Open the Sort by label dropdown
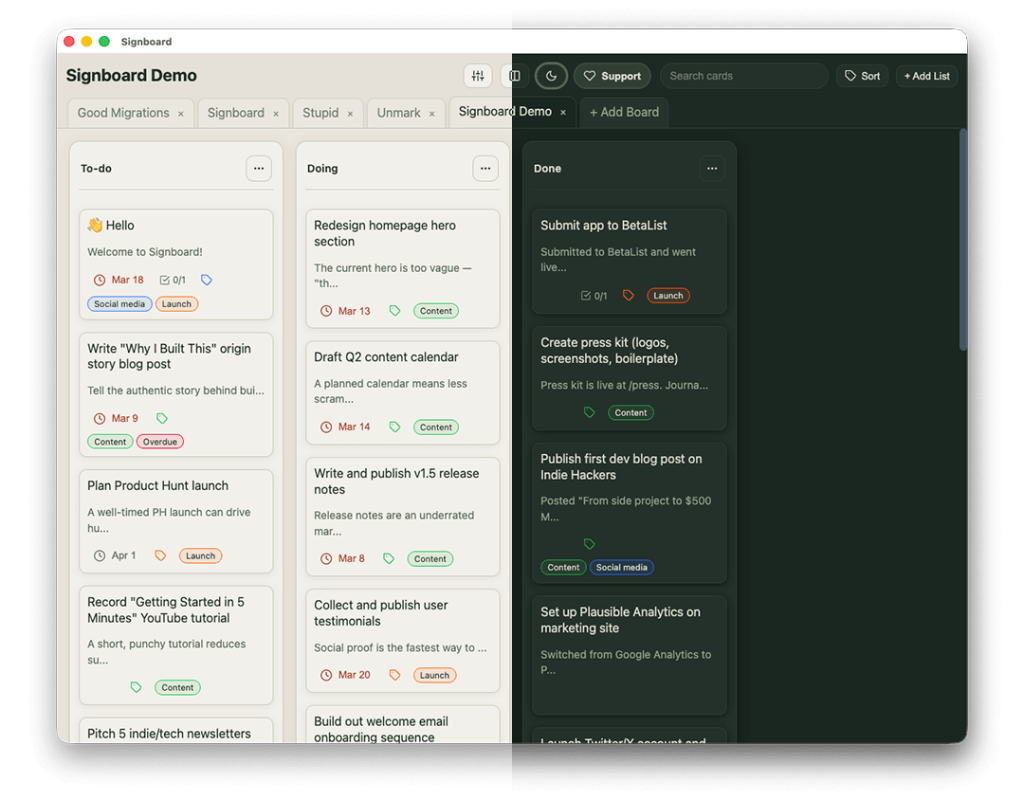The image size is (1024, 800). pos(862,76)
